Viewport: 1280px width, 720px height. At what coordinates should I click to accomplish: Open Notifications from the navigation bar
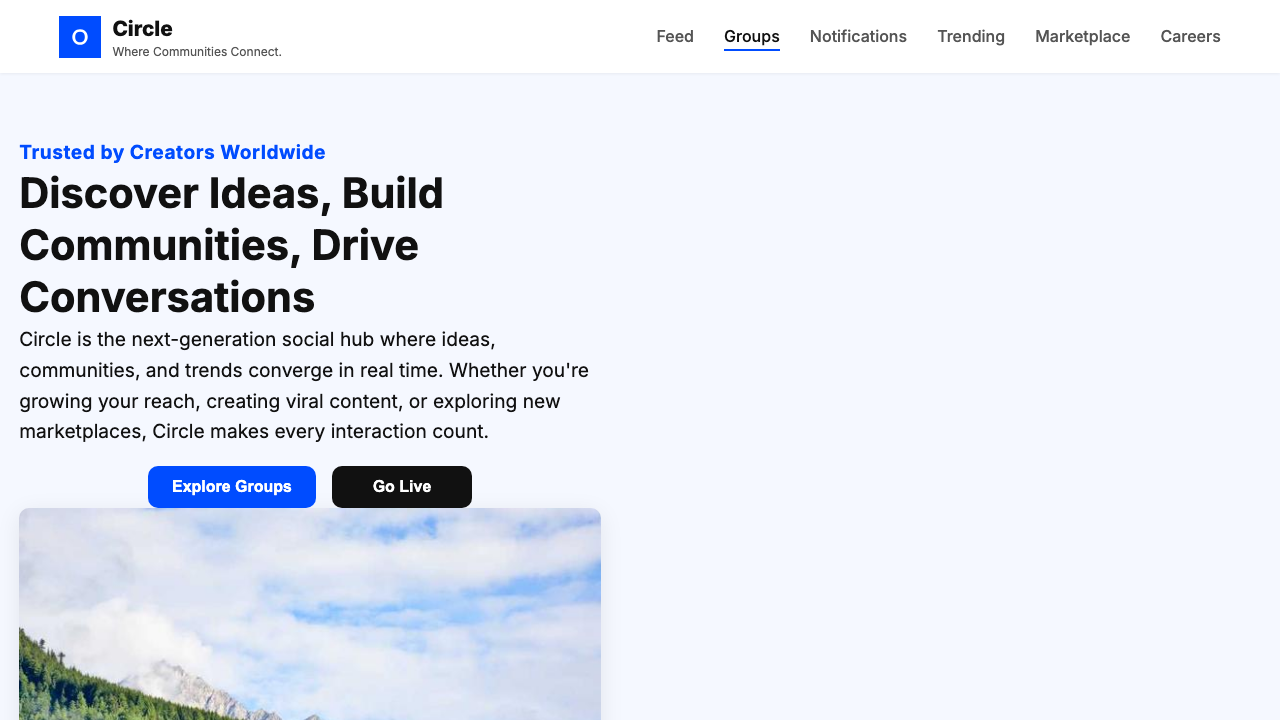click(x=858, y=37)
